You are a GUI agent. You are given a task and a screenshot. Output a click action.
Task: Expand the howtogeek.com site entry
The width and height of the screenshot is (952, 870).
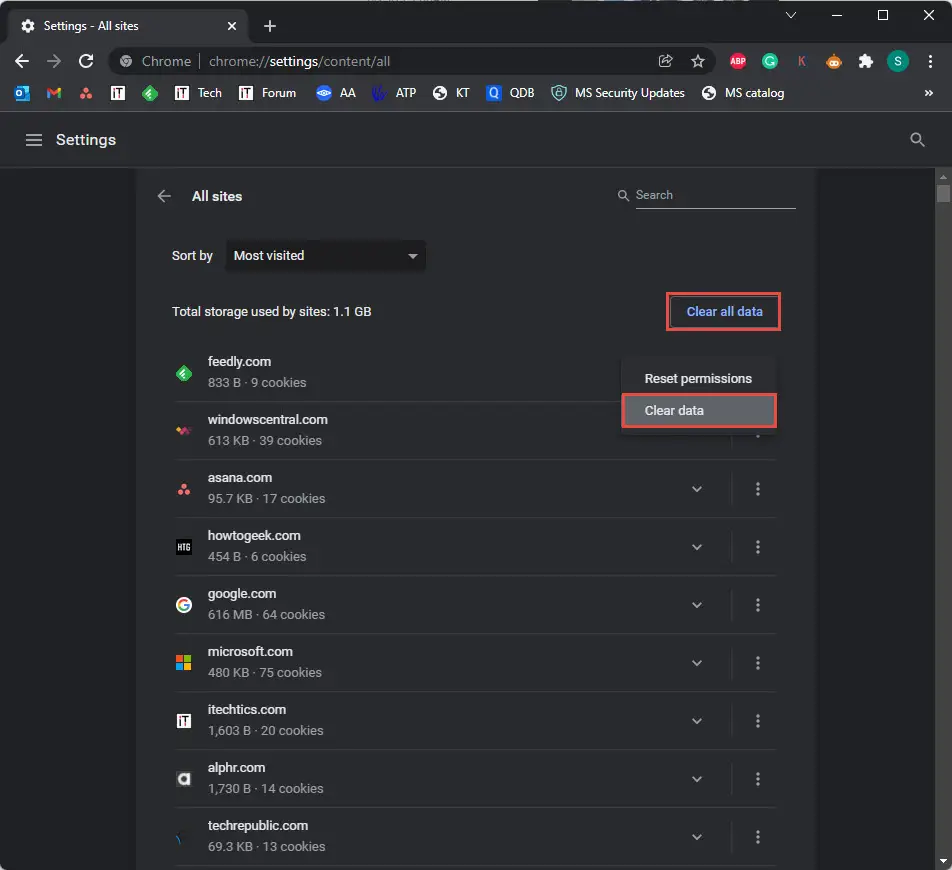[x=697, y=547]
